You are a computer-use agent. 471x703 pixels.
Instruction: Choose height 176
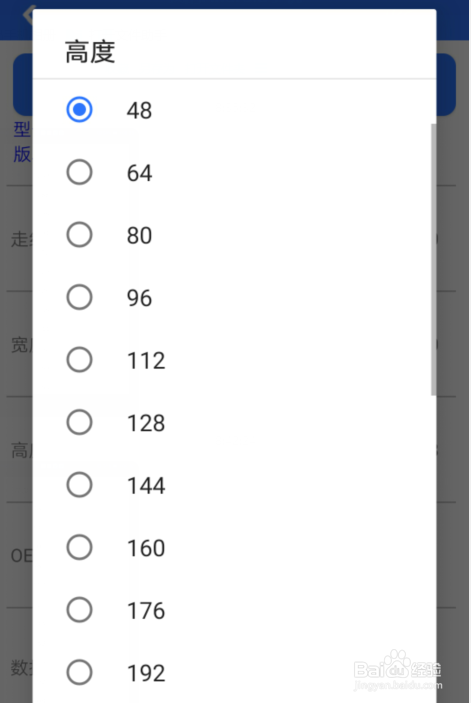79,610
